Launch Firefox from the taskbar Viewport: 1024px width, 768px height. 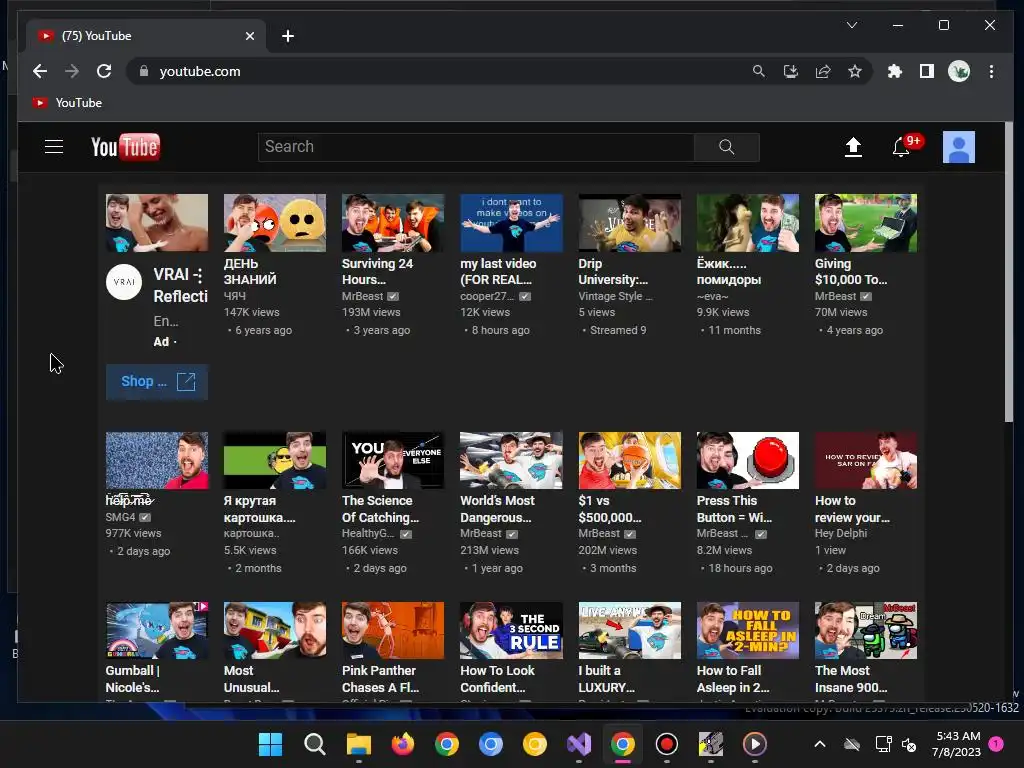[403, 744]
